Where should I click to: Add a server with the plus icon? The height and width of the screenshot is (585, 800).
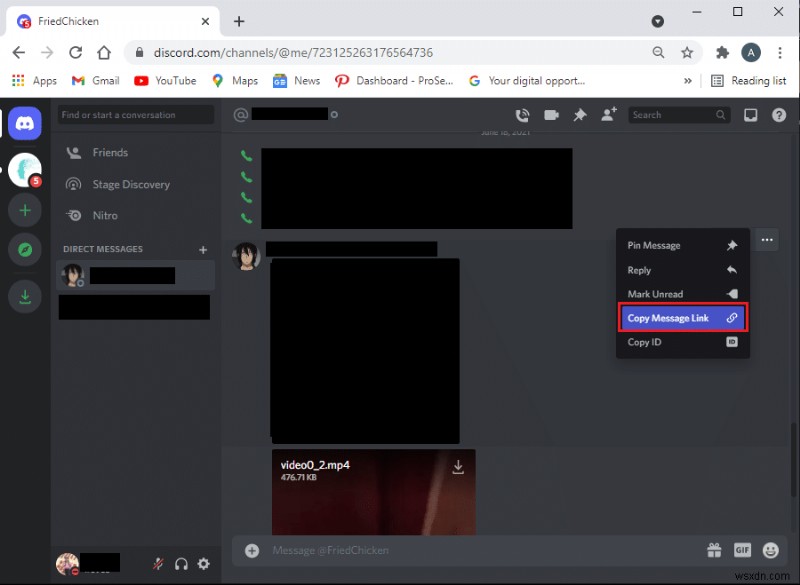[x=24, y=210]
